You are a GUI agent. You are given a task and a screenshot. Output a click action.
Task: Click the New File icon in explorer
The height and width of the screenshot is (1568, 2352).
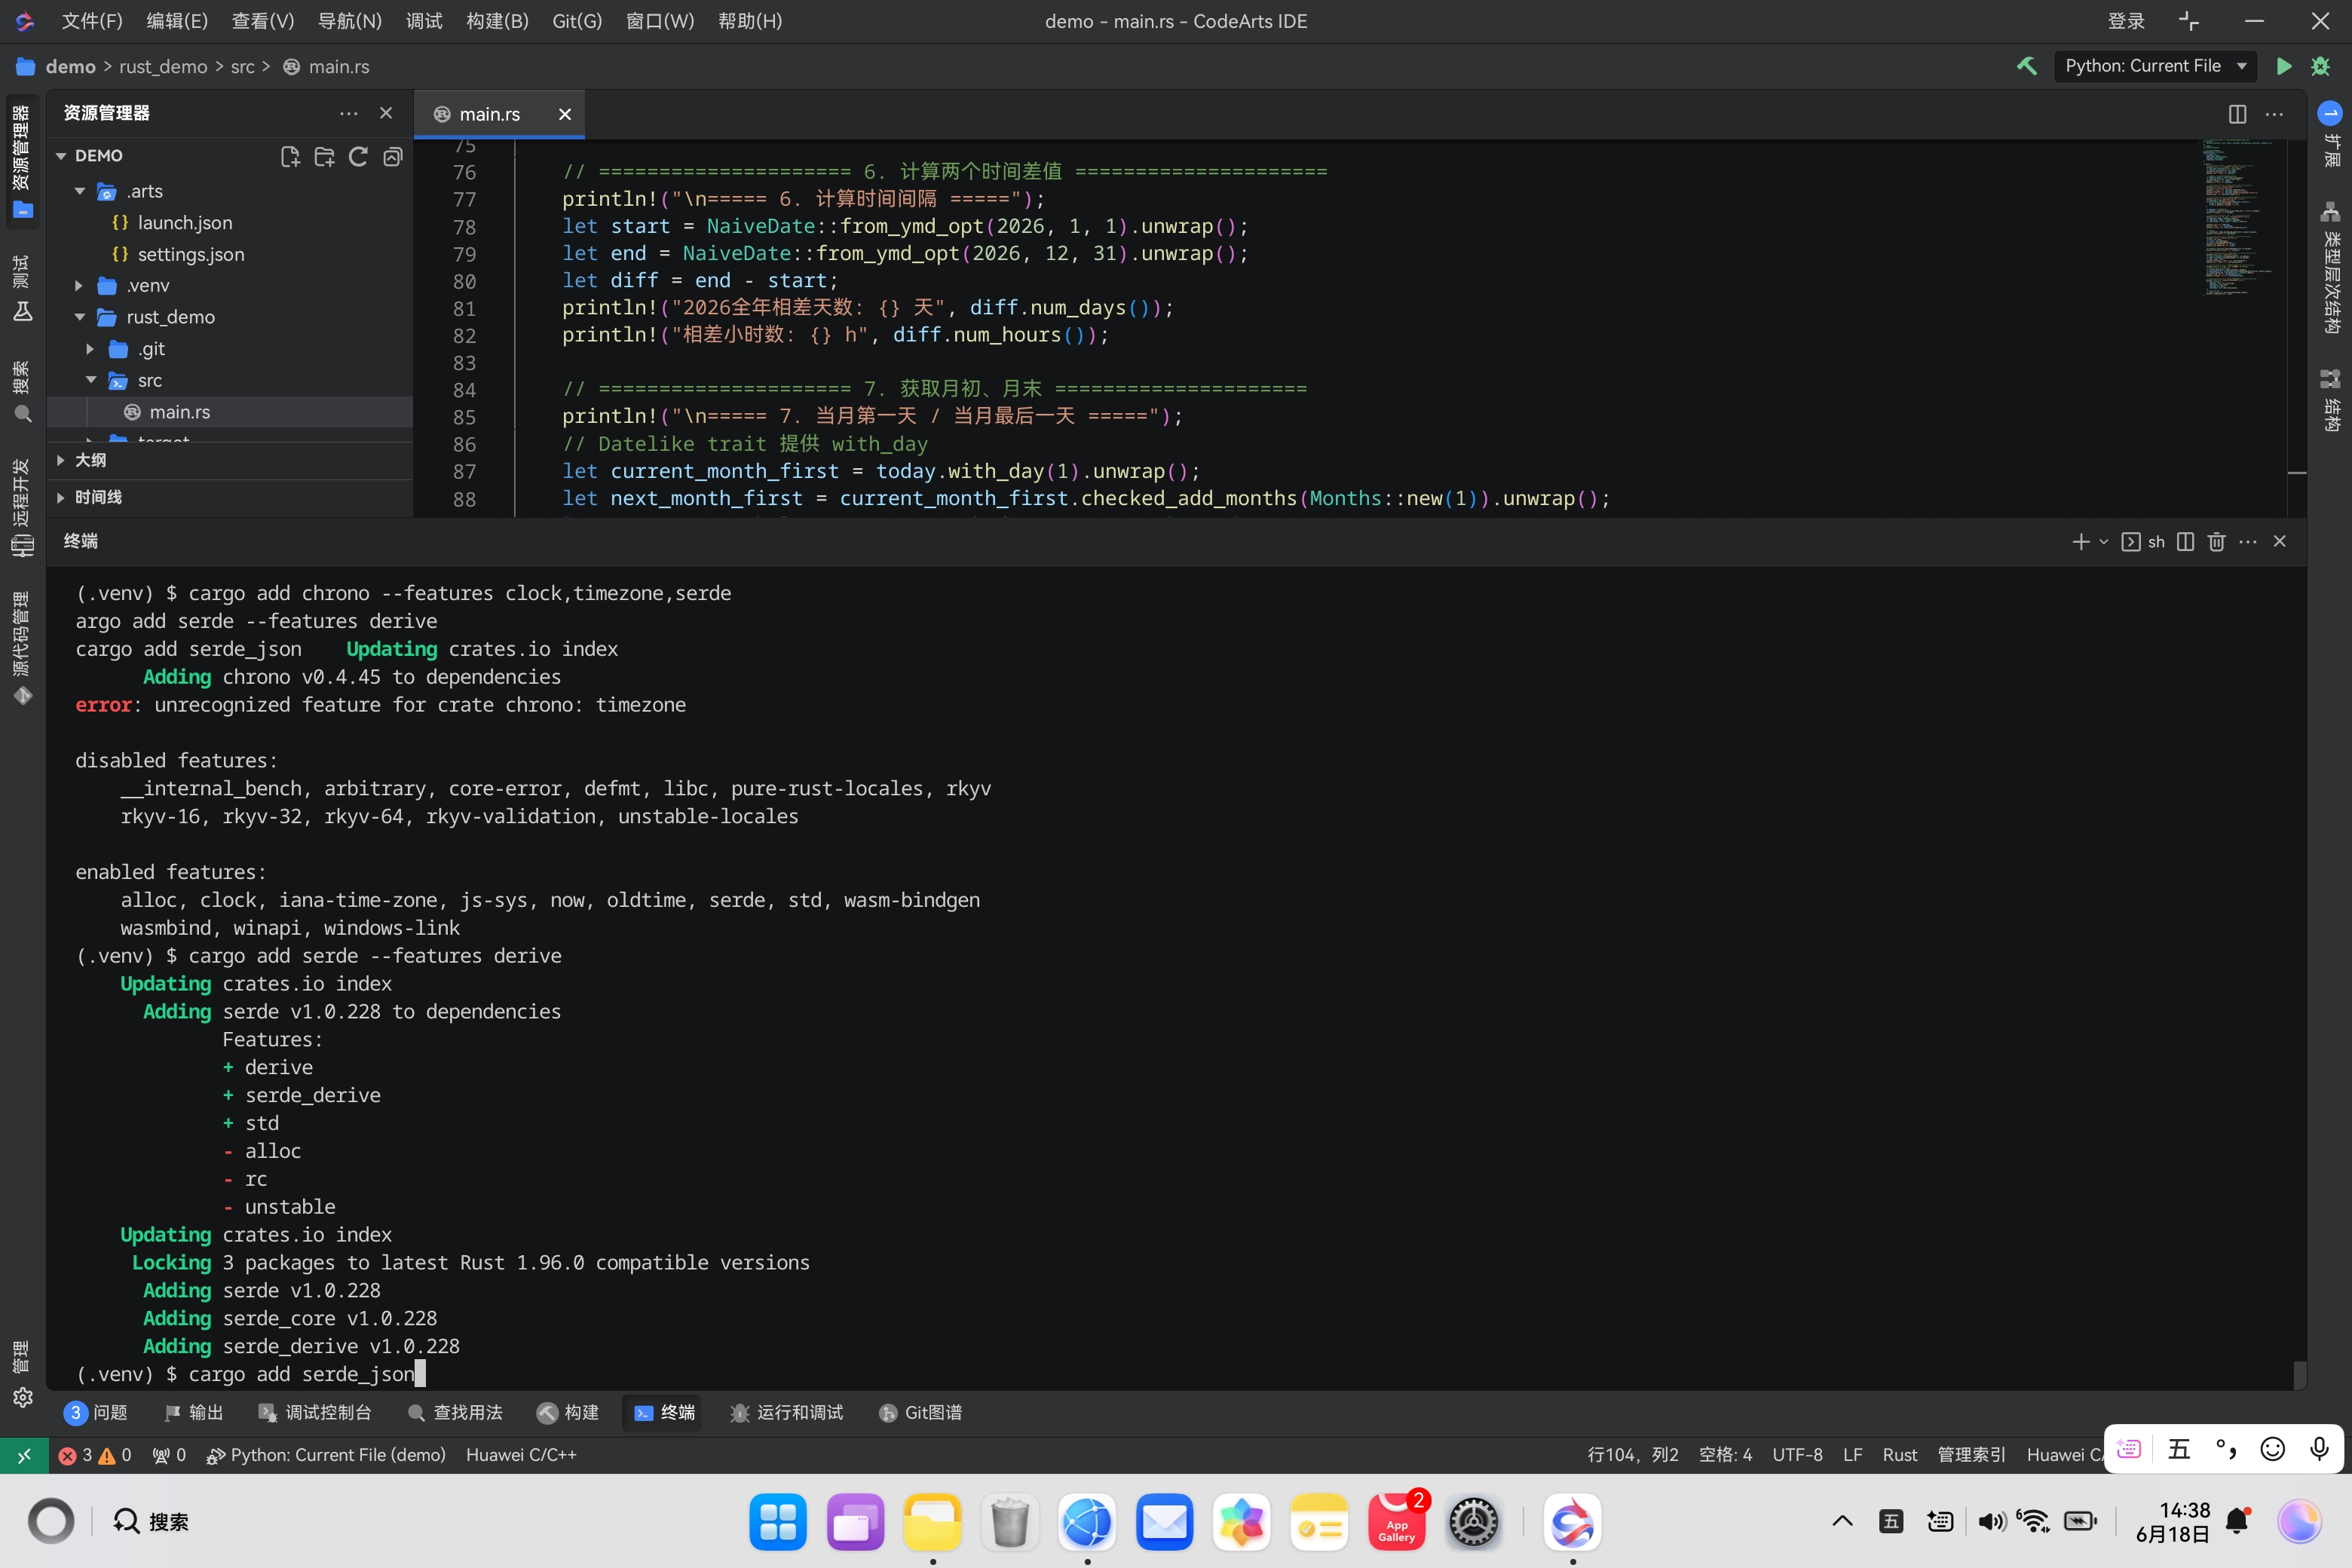point(290,156)
